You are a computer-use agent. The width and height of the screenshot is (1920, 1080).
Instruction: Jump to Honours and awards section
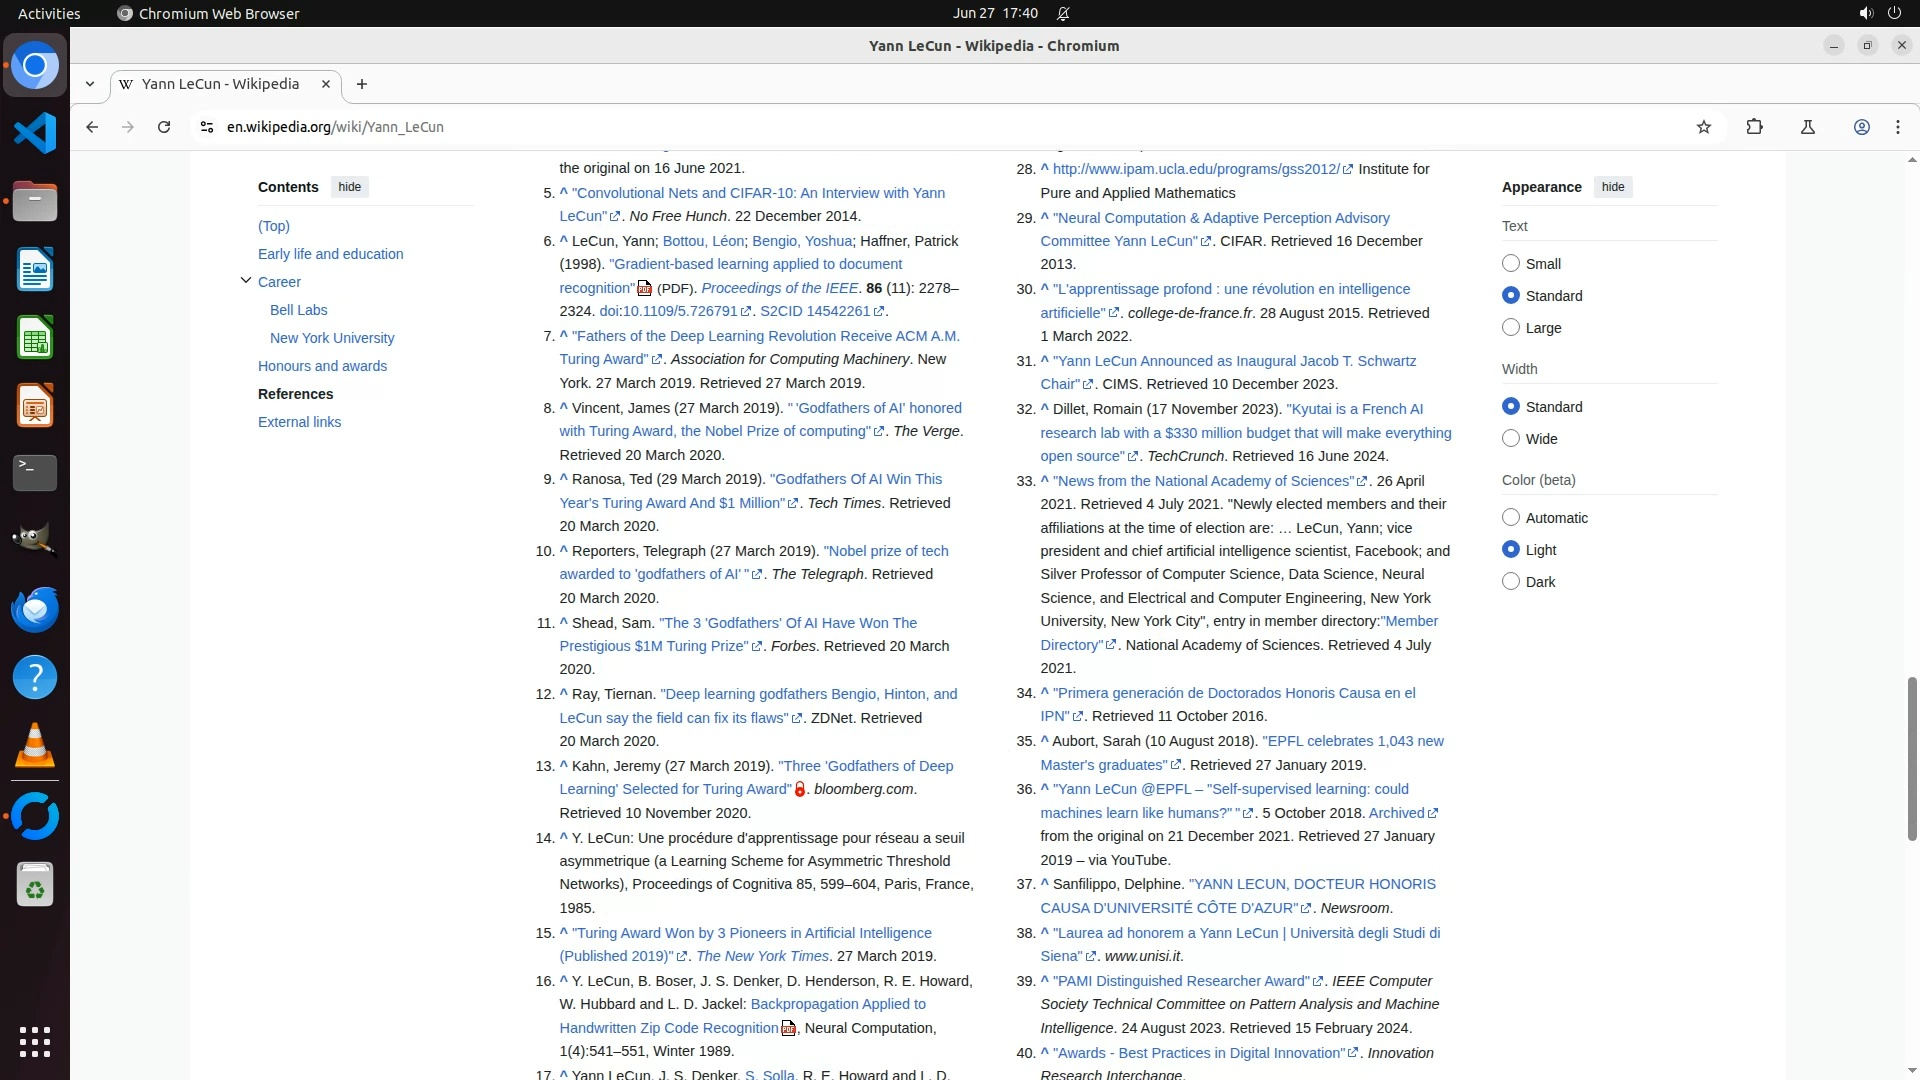[x=322, y=366]
